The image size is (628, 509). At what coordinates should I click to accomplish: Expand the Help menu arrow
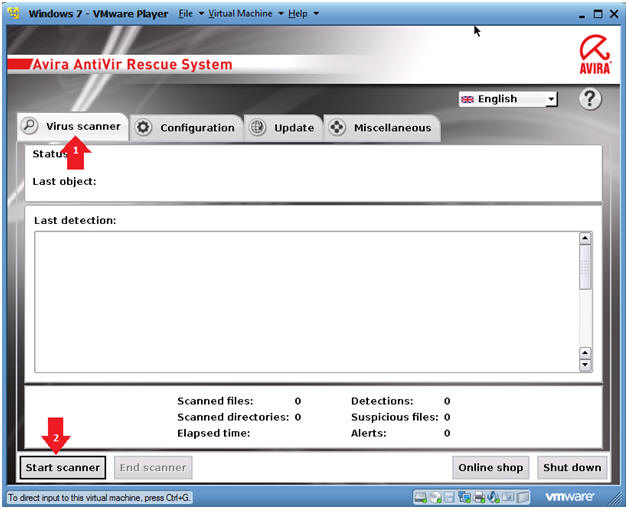[x=316, y=14]
